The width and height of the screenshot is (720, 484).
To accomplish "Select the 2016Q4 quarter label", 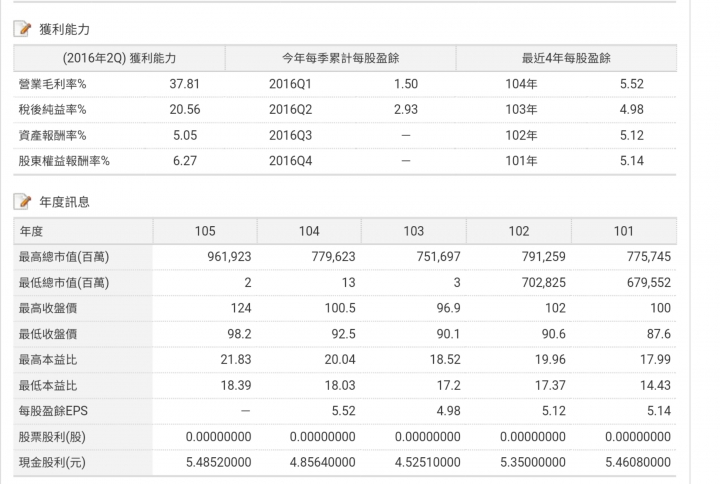I will tap(290, 161).
